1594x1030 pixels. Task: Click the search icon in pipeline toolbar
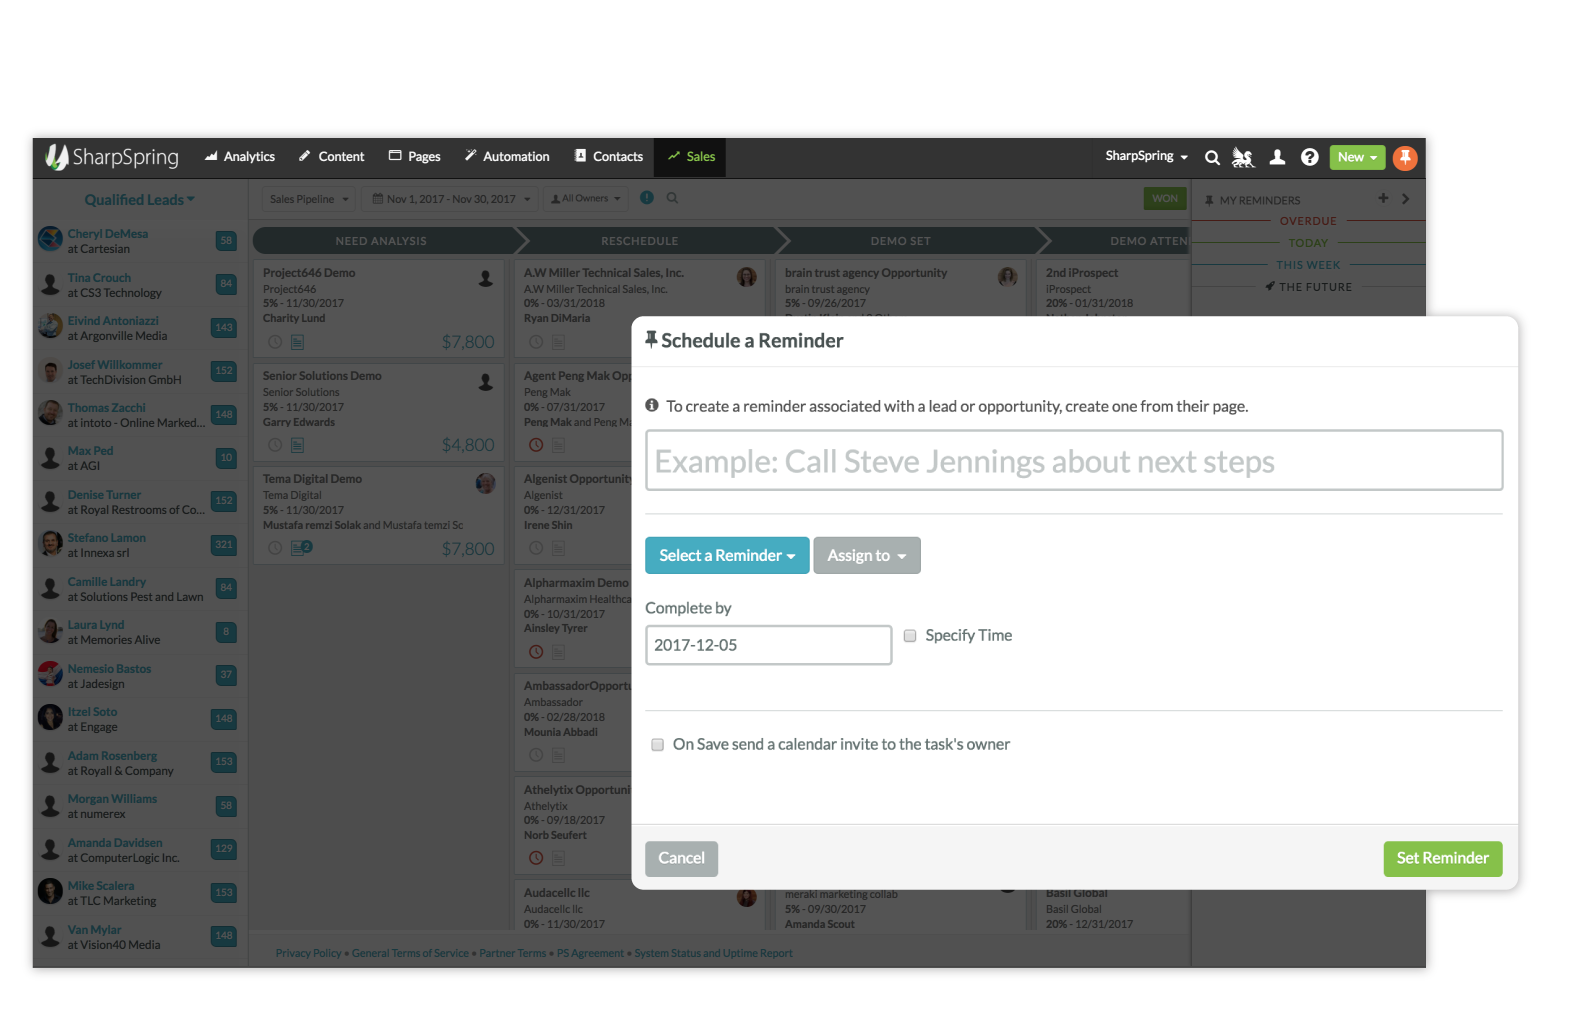[x=673, y=198]
